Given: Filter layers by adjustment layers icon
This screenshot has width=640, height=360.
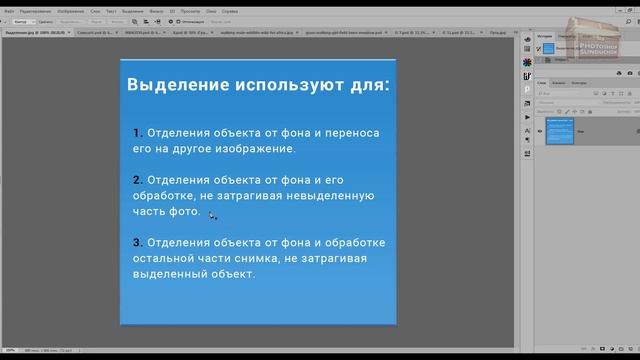Looking at the screenshot, I should coord(604,93).
